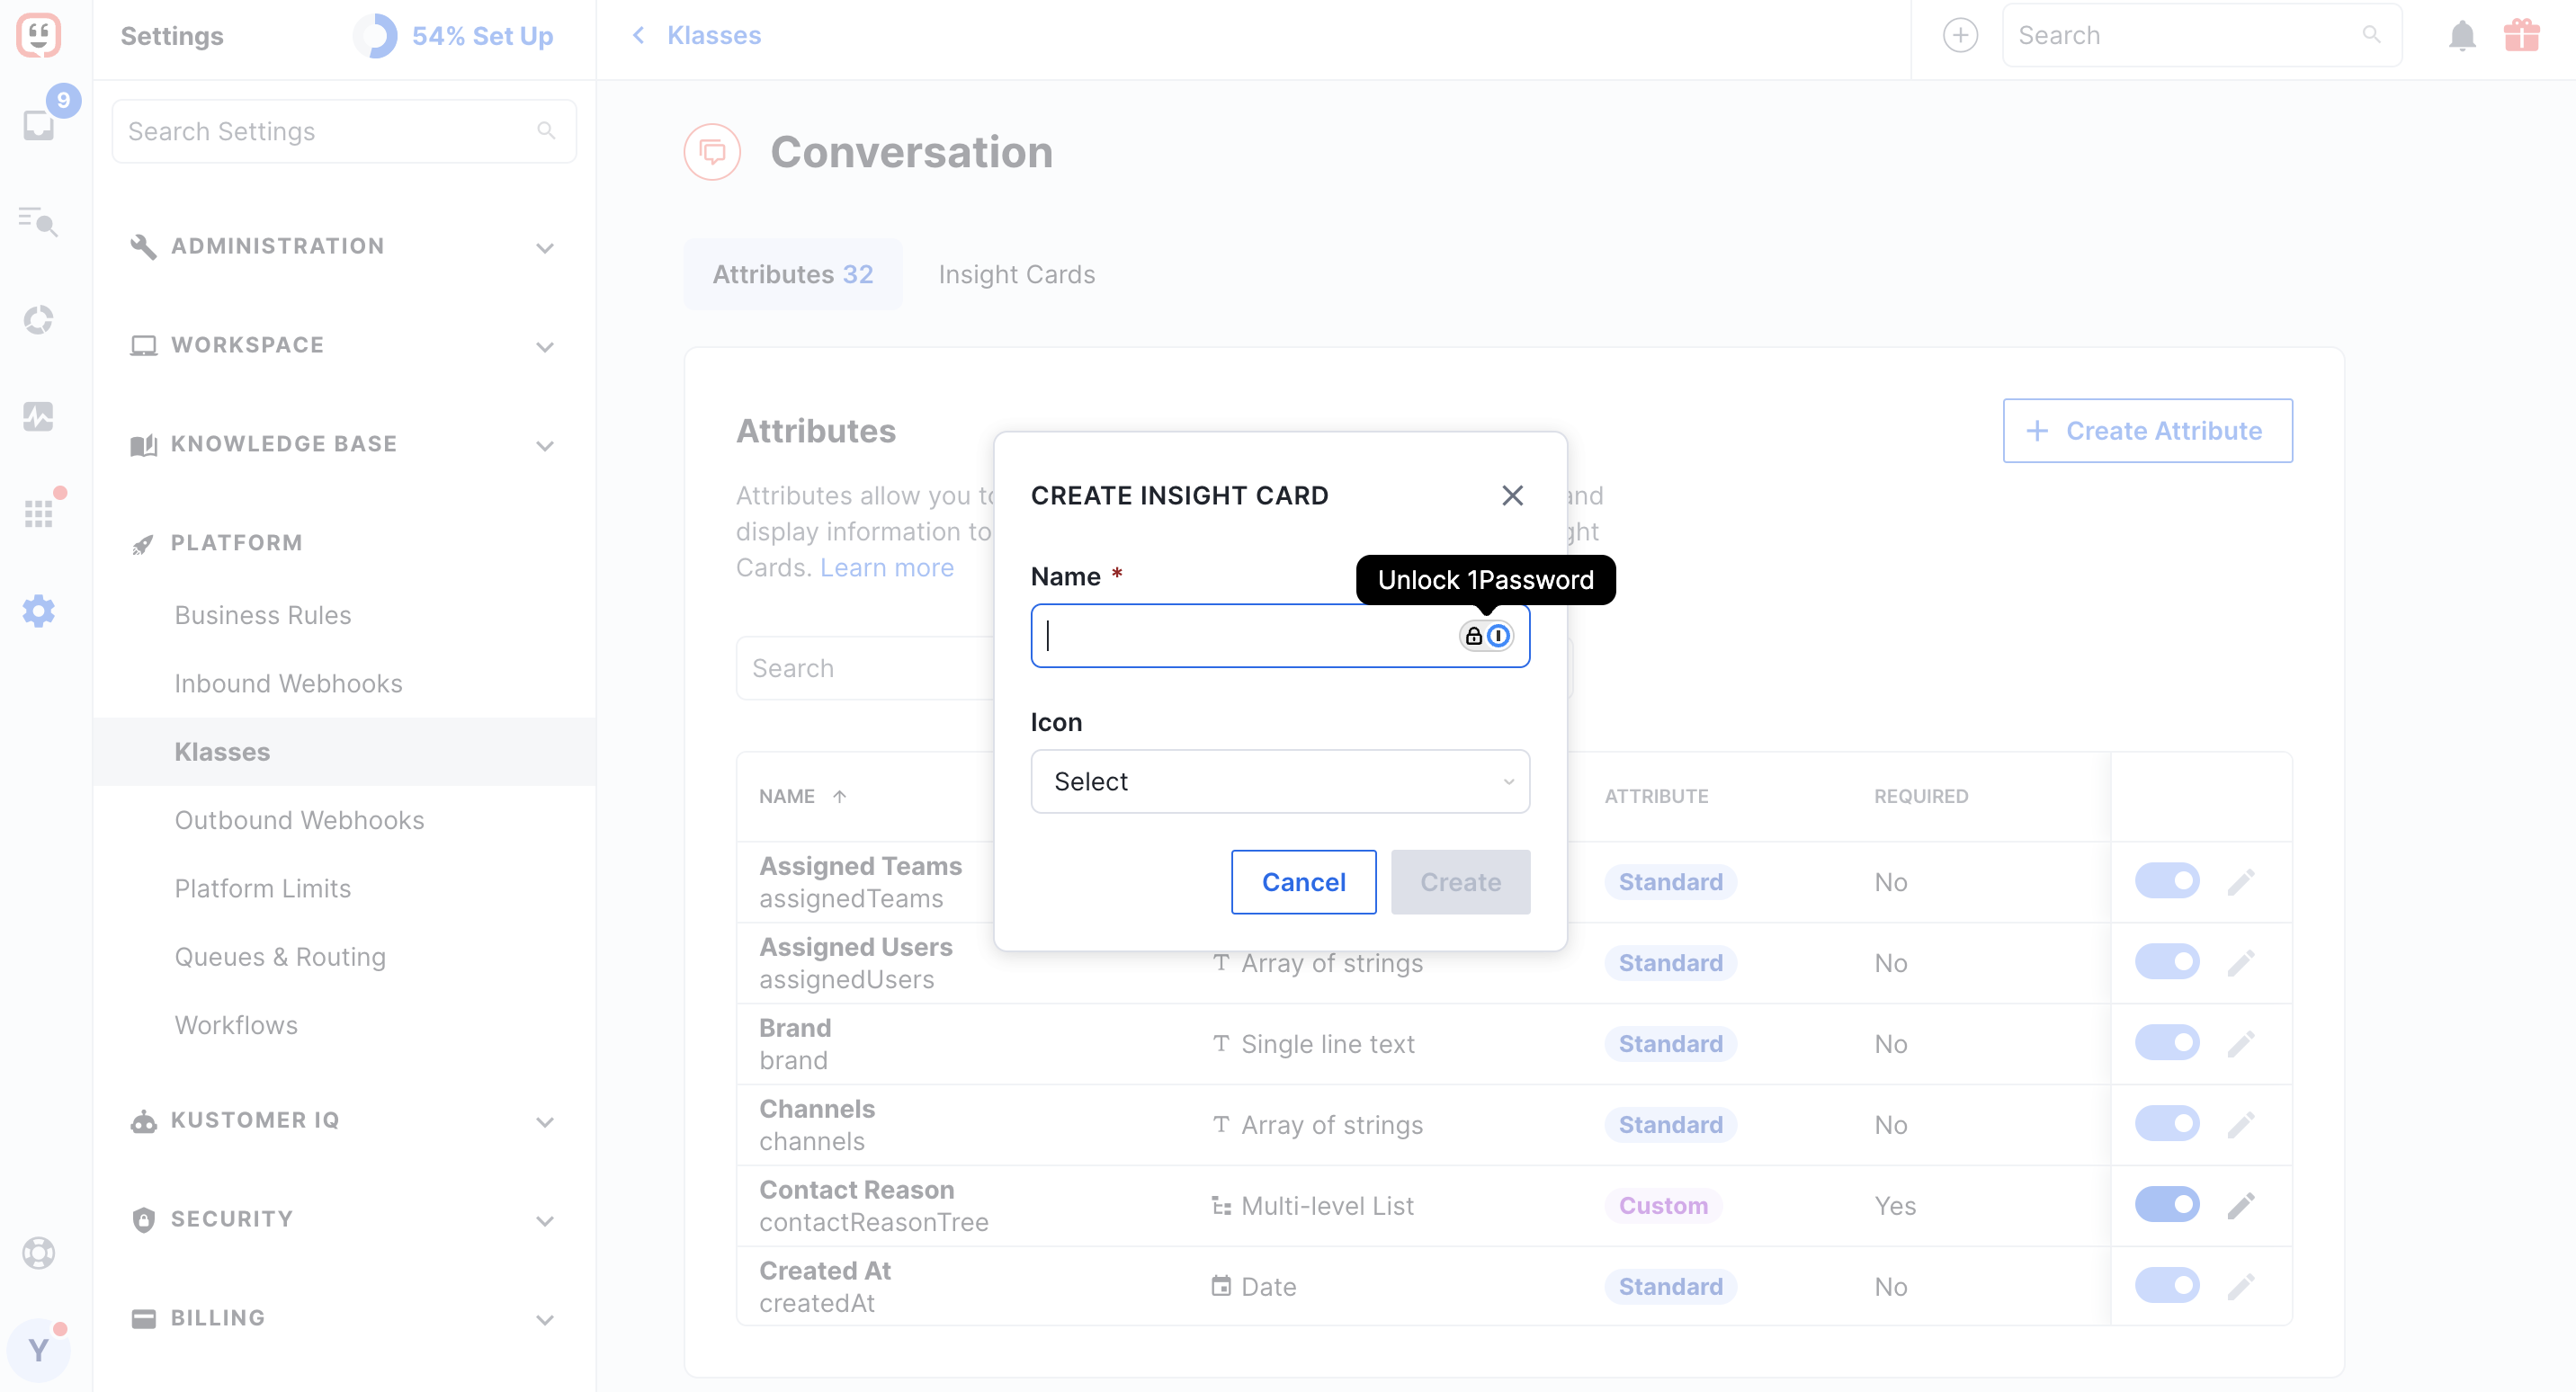Screen dimensions: 2576x1392
Task: Close the Create Insight Card dialog
Action: pos(1512,496)
